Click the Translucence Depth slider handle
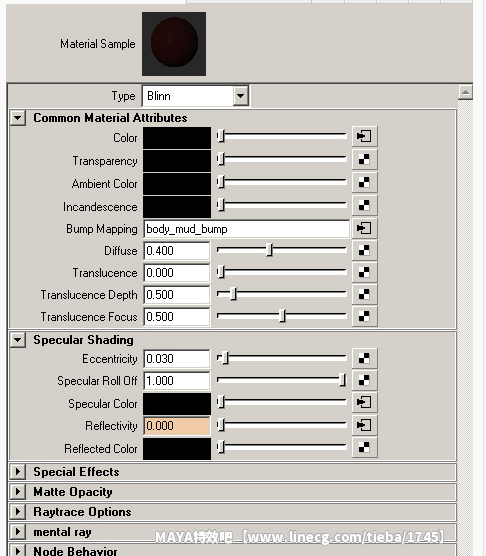The width and height of the screenshot is (486, 556). pos(233,294)
